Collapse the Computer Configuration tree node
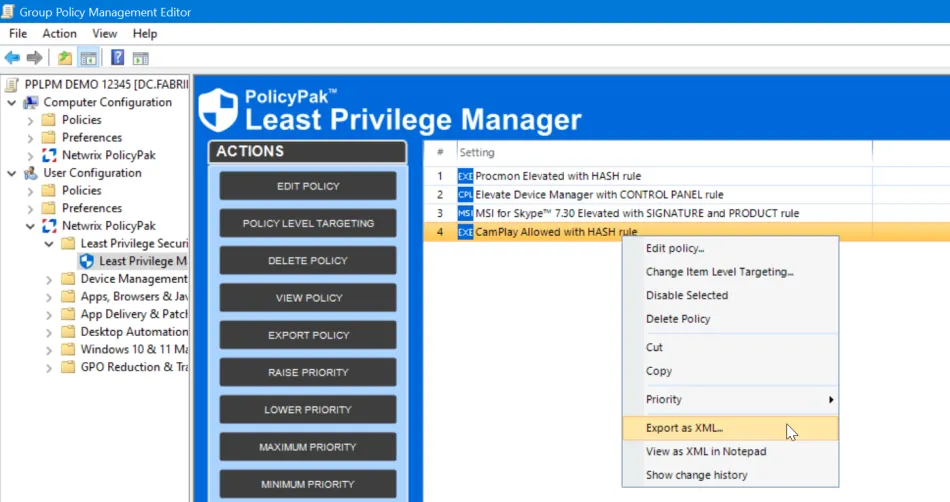The height and width of the screenshot is (502, 950). tap(12, 102)
